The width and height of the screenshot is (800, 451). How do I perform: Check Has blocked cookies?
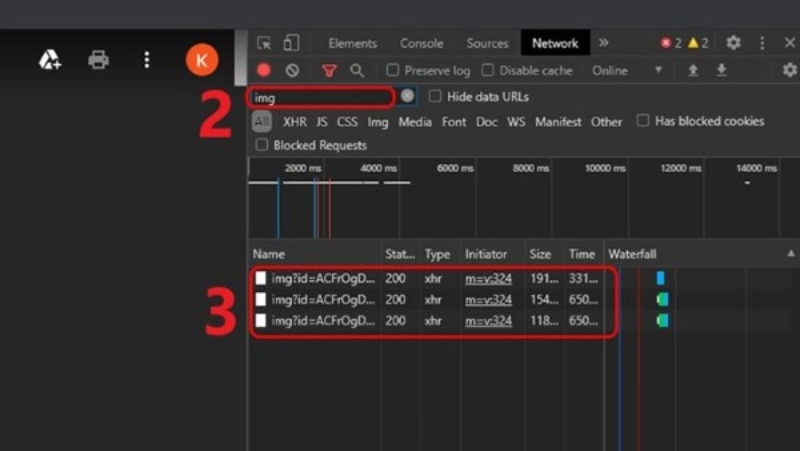coord(643,120)
